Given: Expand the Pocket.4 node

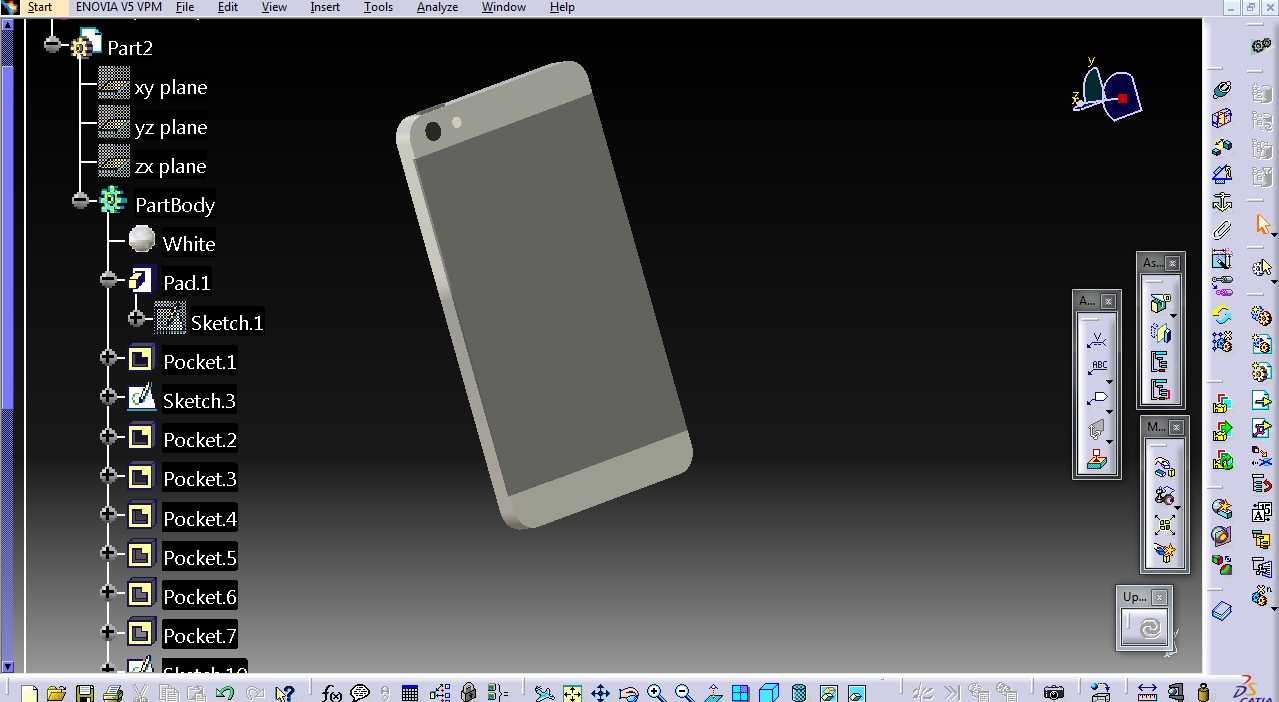Looking at the screenshot, I should tap(109, 514).
